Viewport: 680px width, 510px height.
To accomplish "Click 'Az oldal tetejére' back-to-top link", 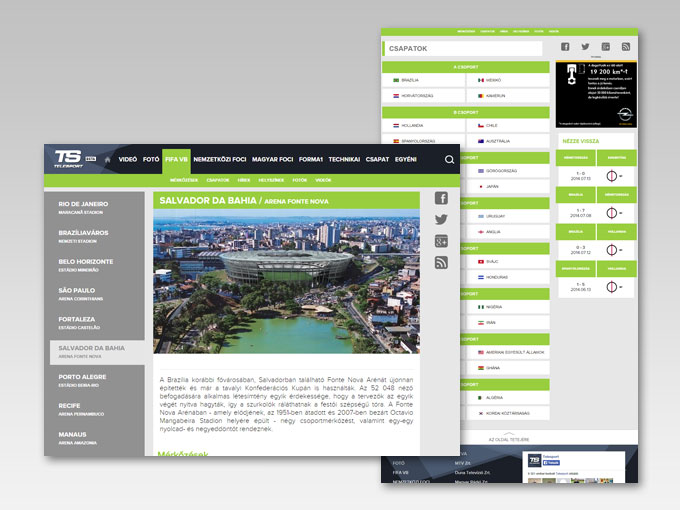I will pyautogui.click(x=509, y=437).
